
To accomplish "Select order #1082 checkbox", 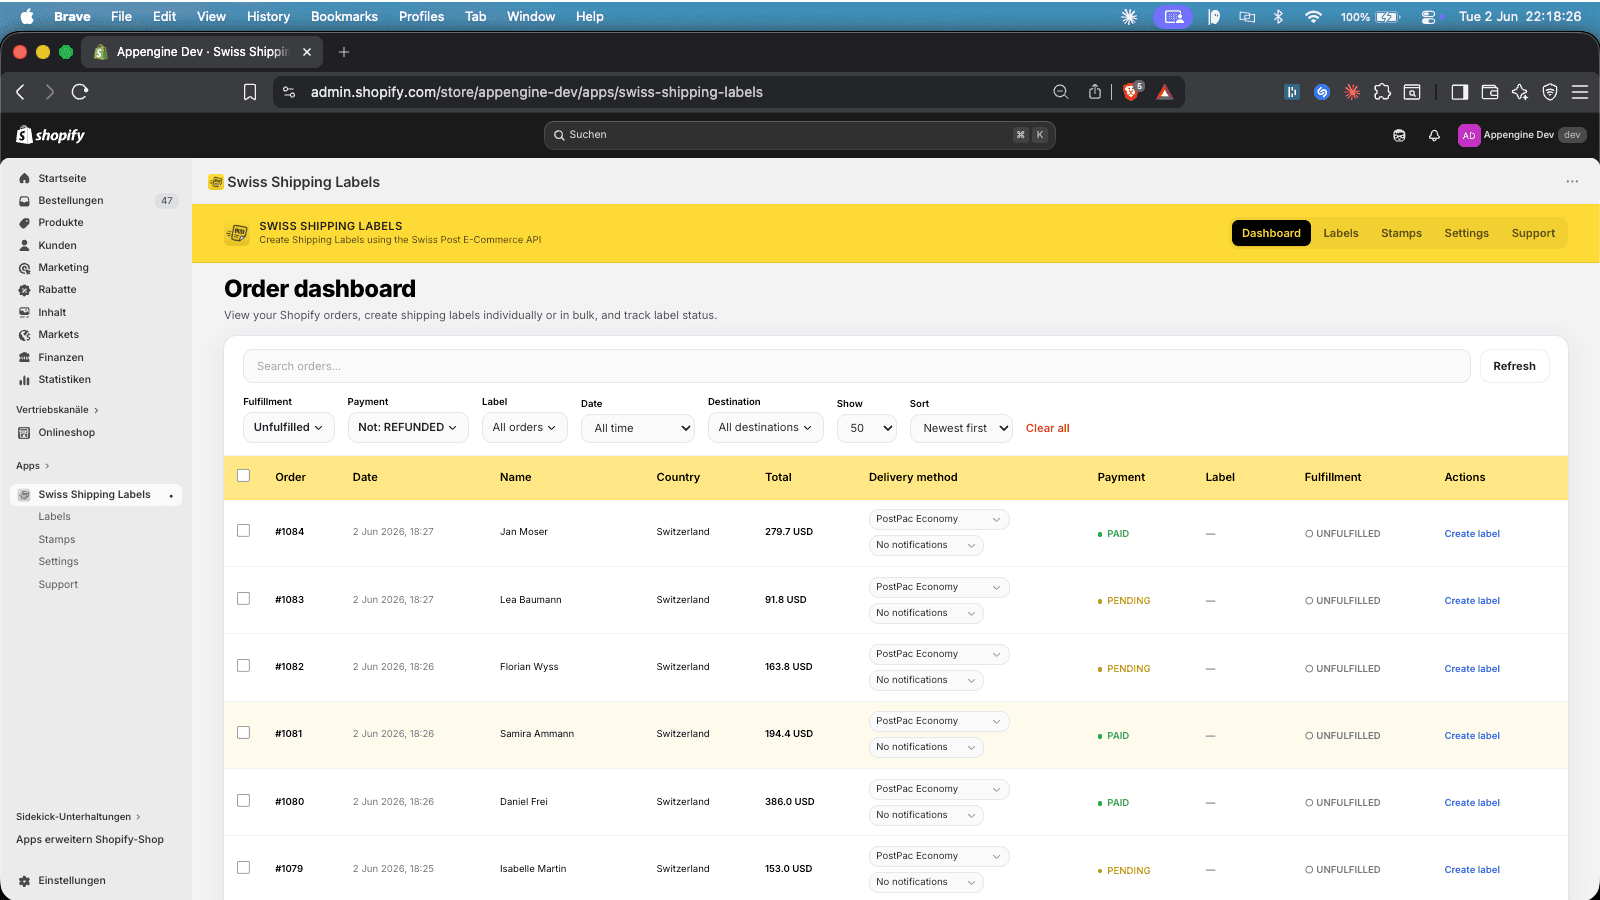I will [243, 665].
